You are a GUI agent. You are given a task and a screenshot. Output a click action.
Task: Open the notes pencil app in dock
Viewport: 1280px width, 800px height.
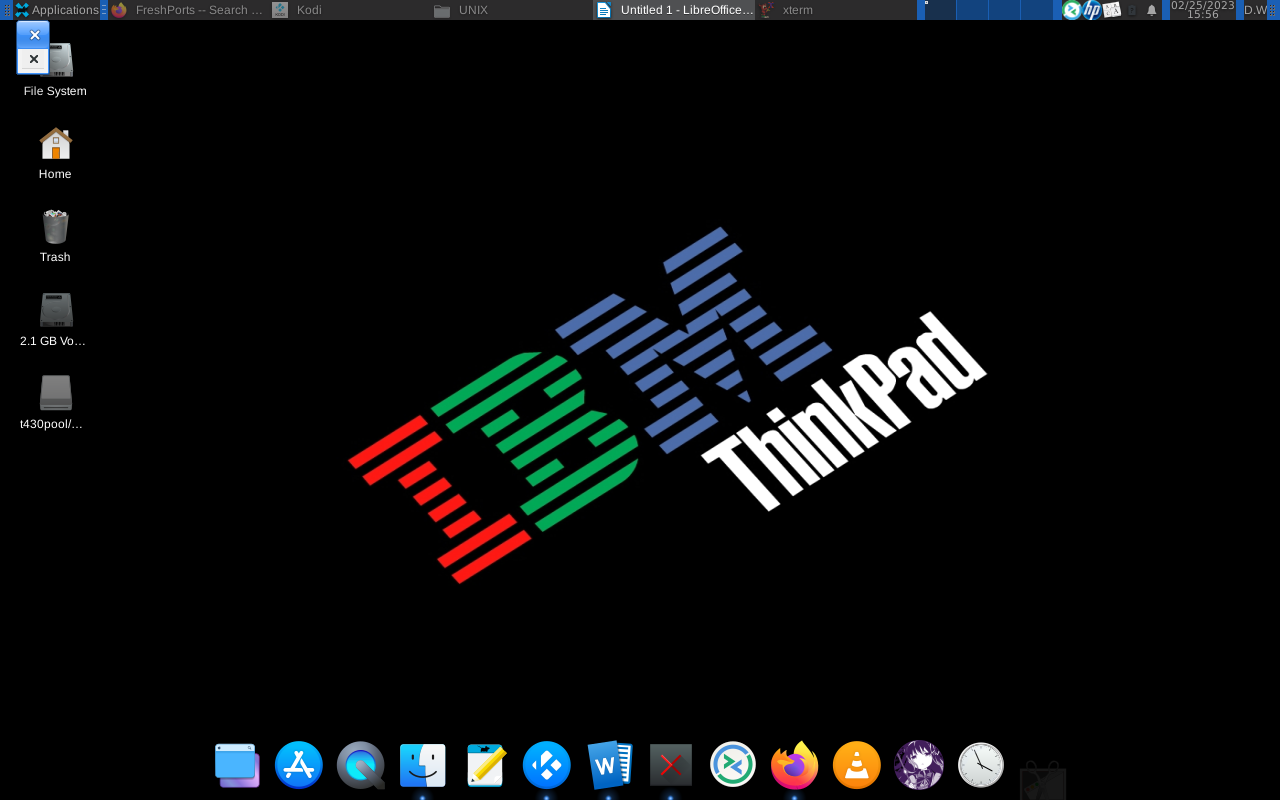pos(485,765)
